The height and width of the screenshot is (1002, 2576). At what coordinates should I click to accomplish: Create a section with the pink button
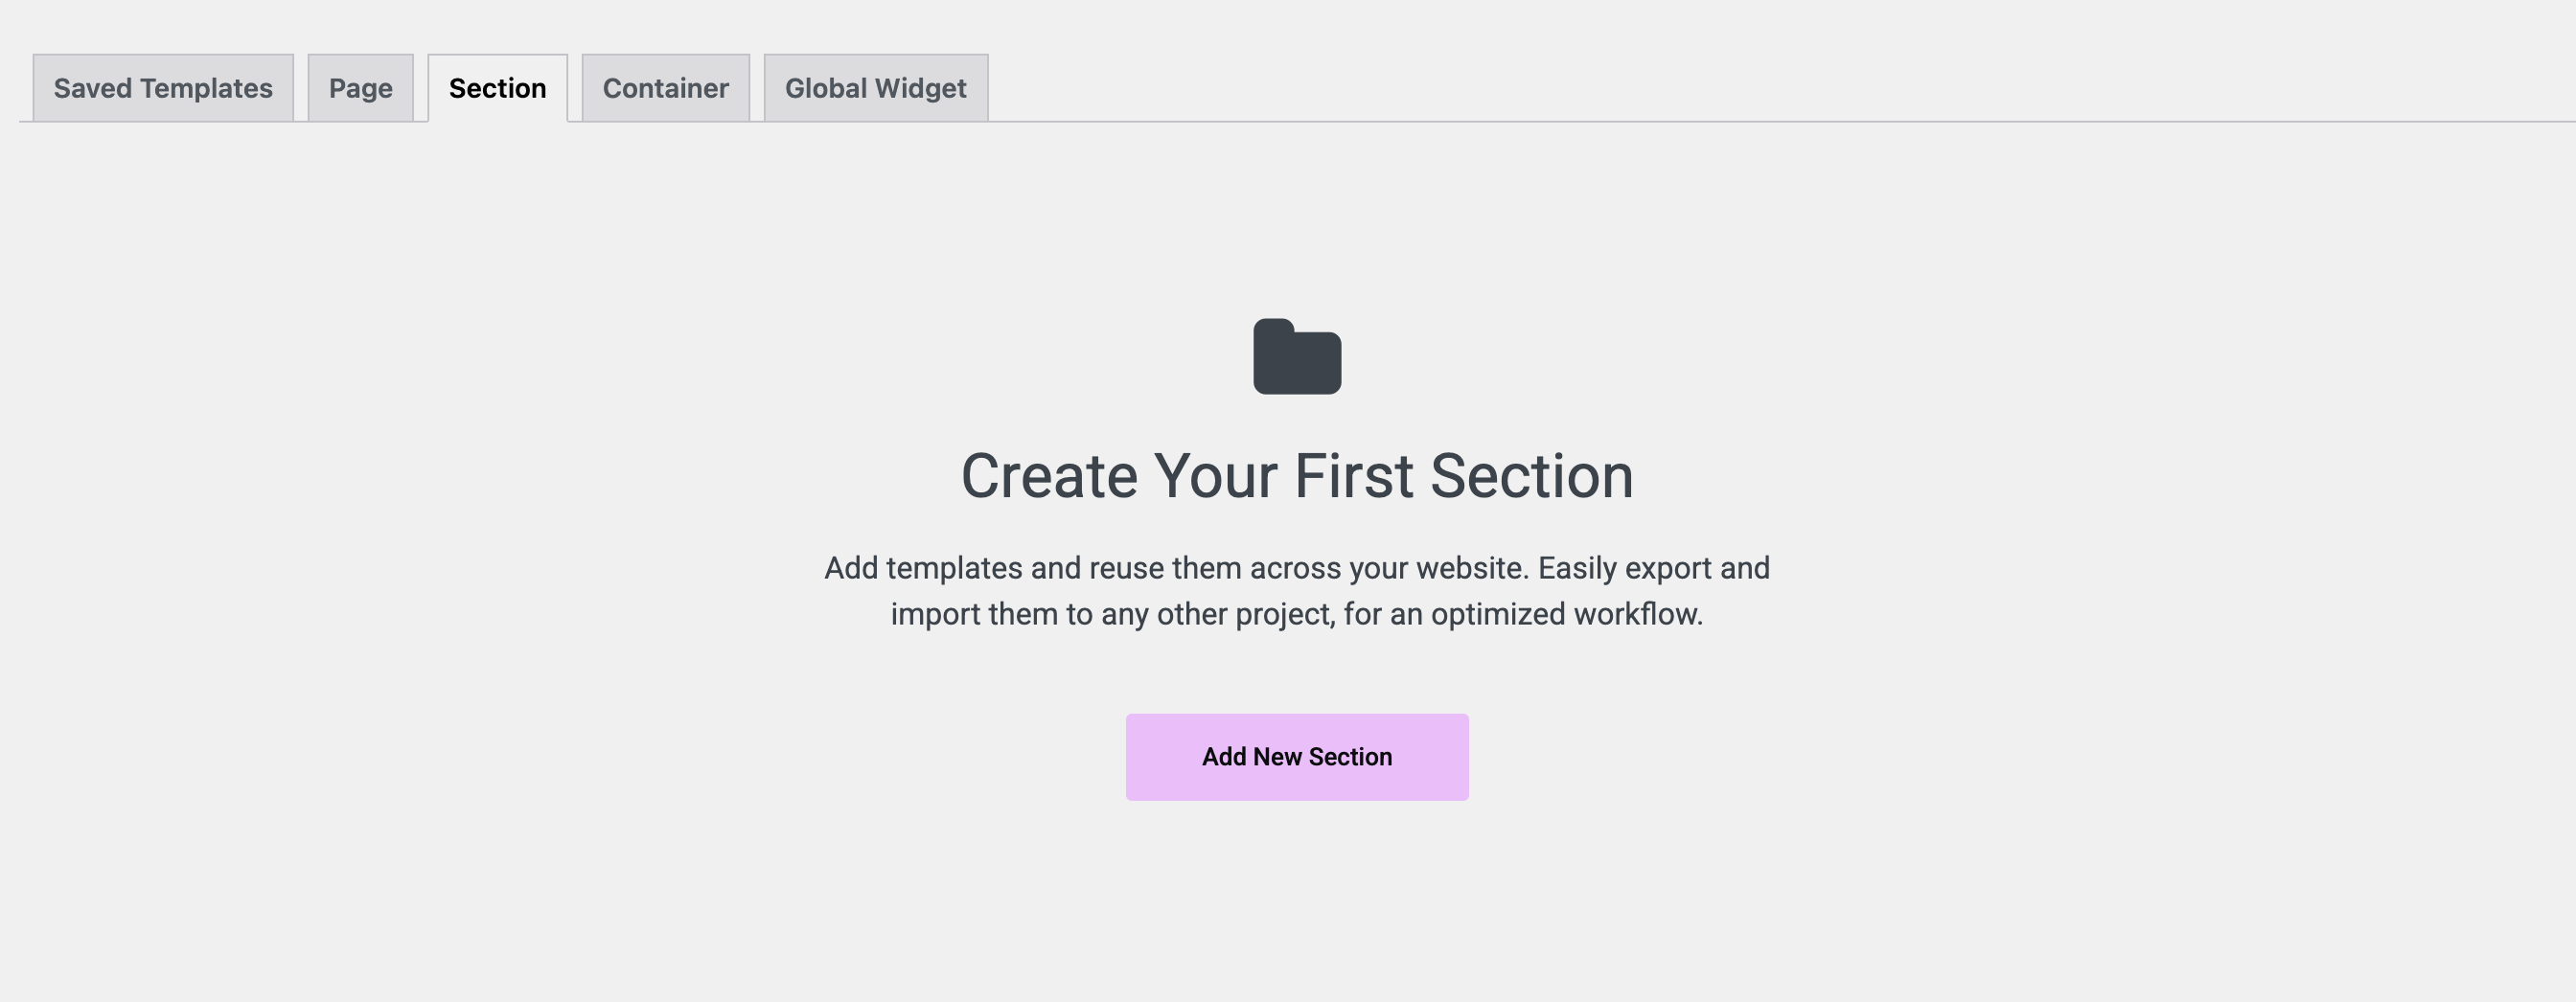[1297, 757]
